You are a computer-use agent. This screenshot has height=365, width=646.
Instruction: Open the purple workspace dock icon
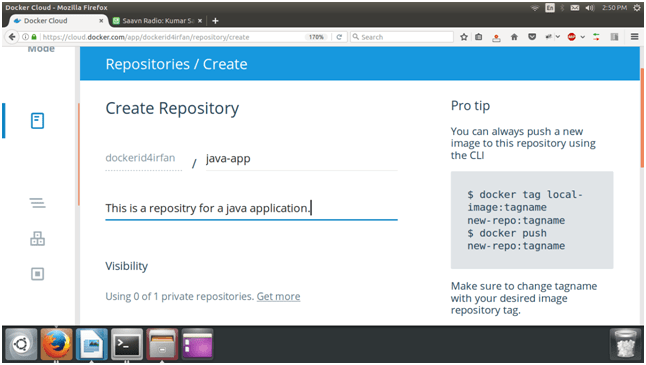tap(198, 344)
